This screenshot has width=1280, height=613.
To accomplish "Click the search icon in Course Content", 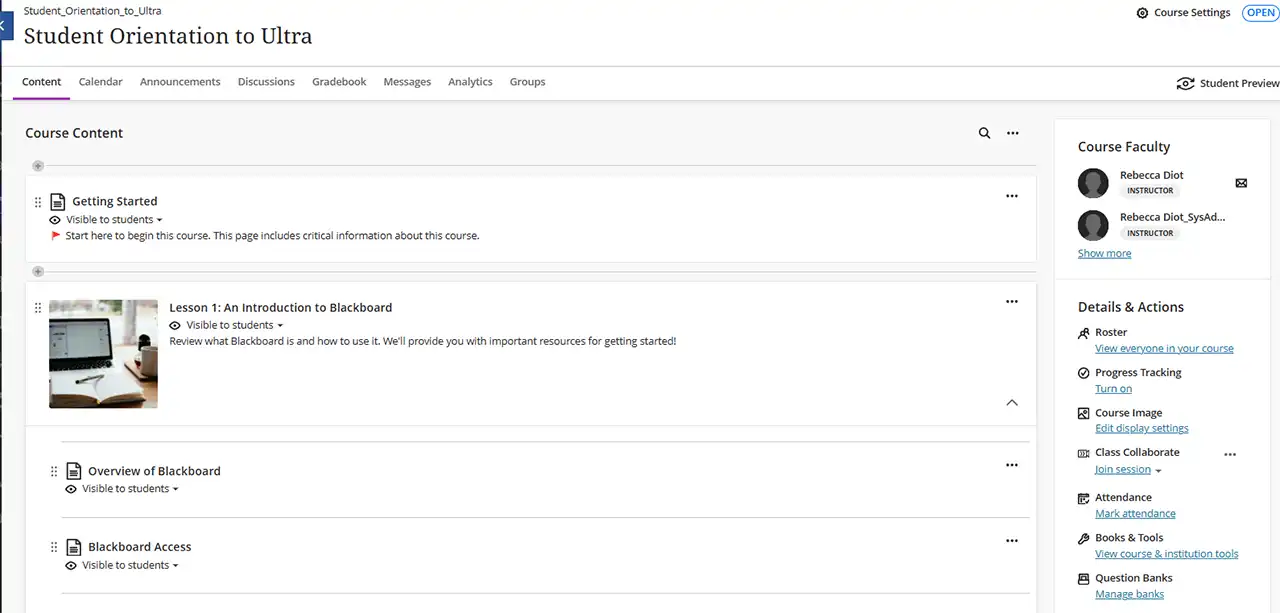I will point(984,133).
